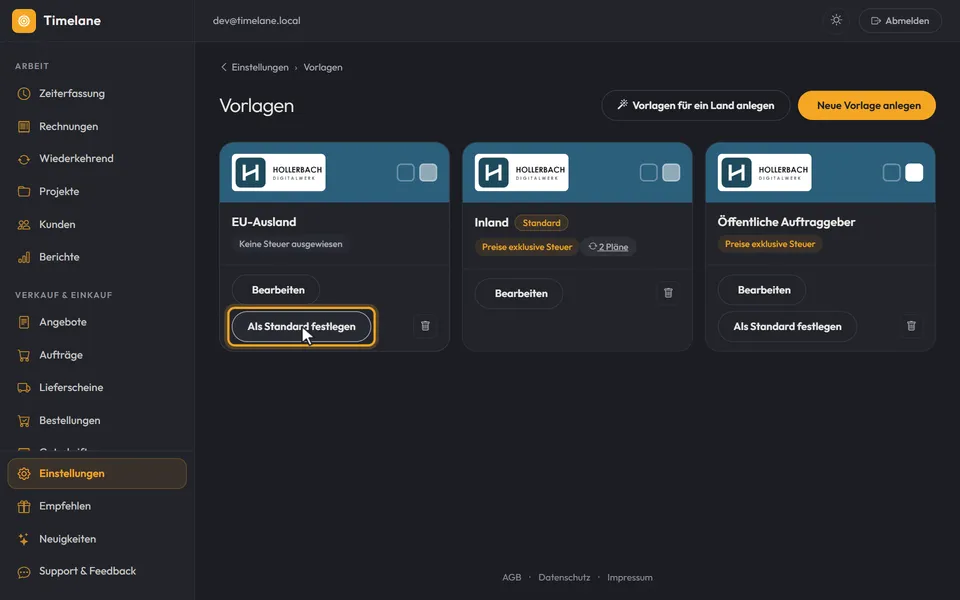Navigate to Bestellungen
This screenshot has width=960, height=600.
97,421
